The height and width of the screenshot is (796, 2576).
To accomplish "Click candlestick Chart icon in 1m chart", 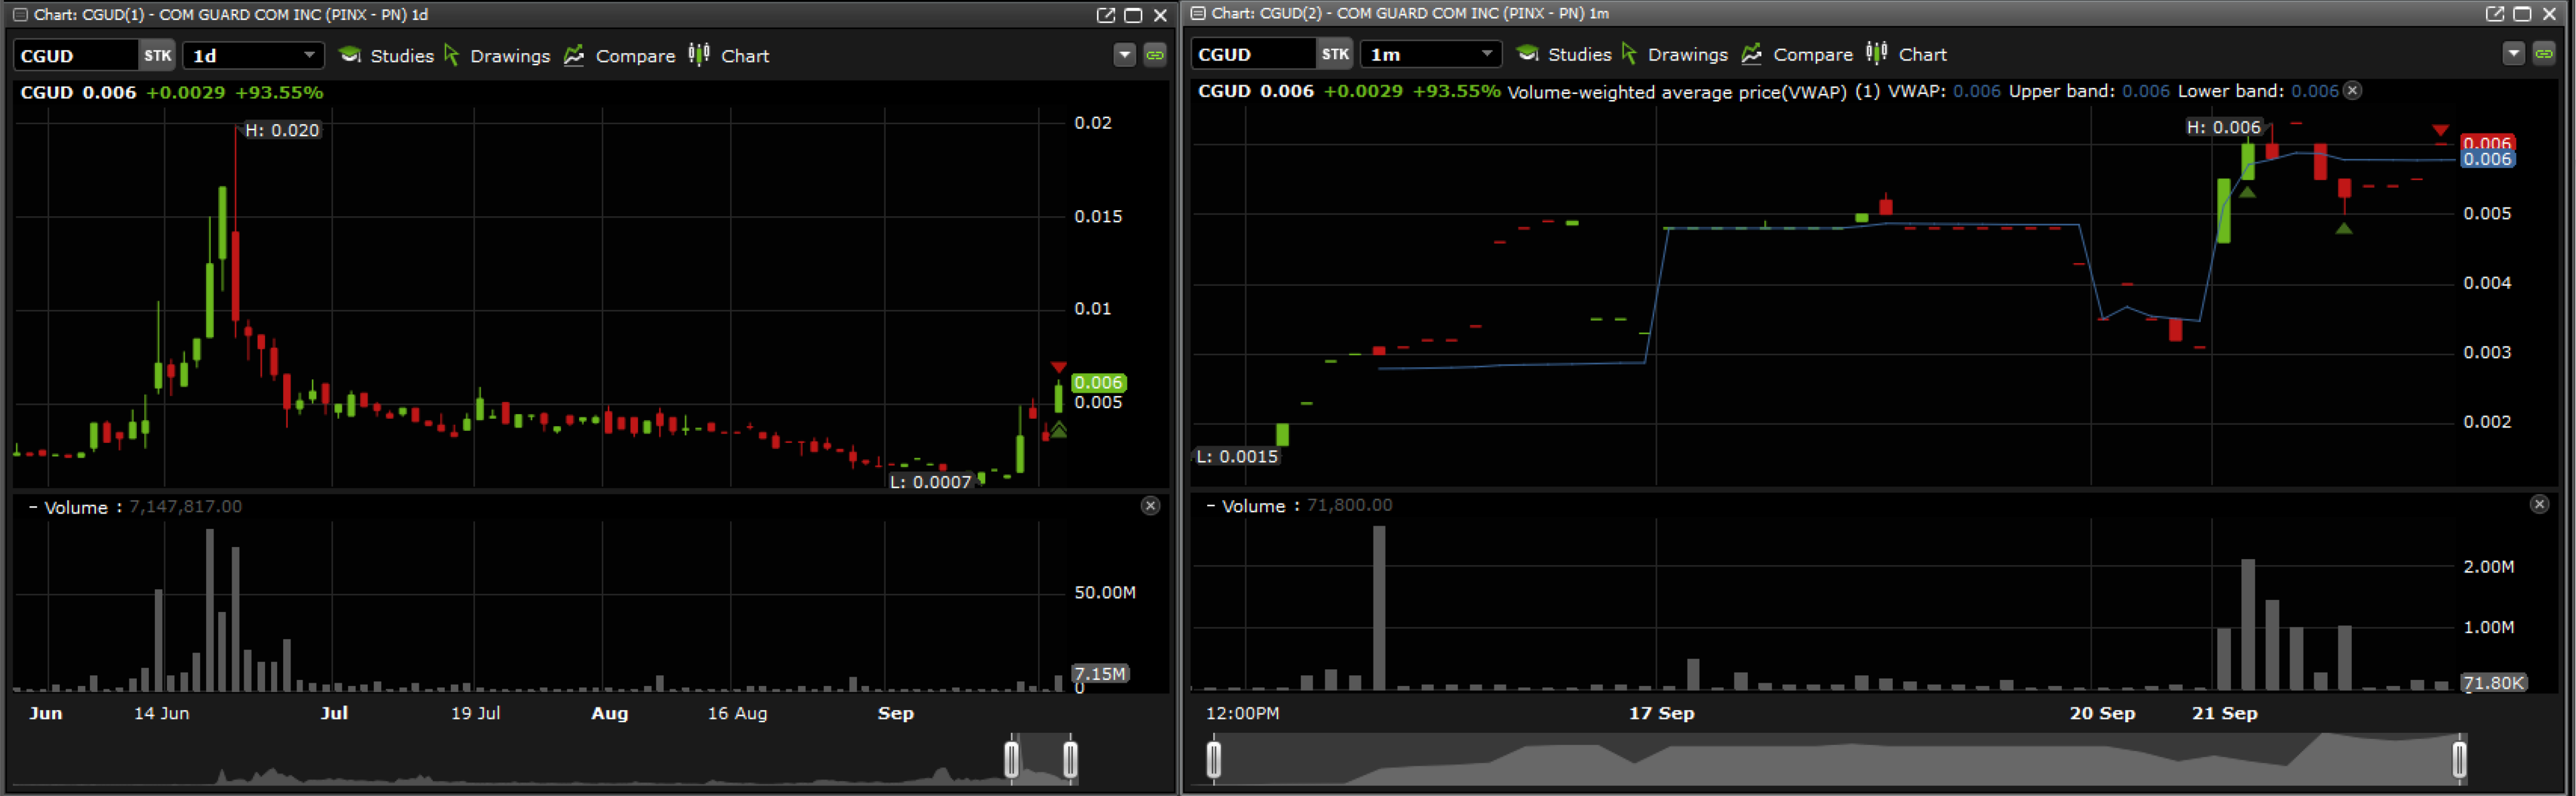I will click(x=1877, y=54).
